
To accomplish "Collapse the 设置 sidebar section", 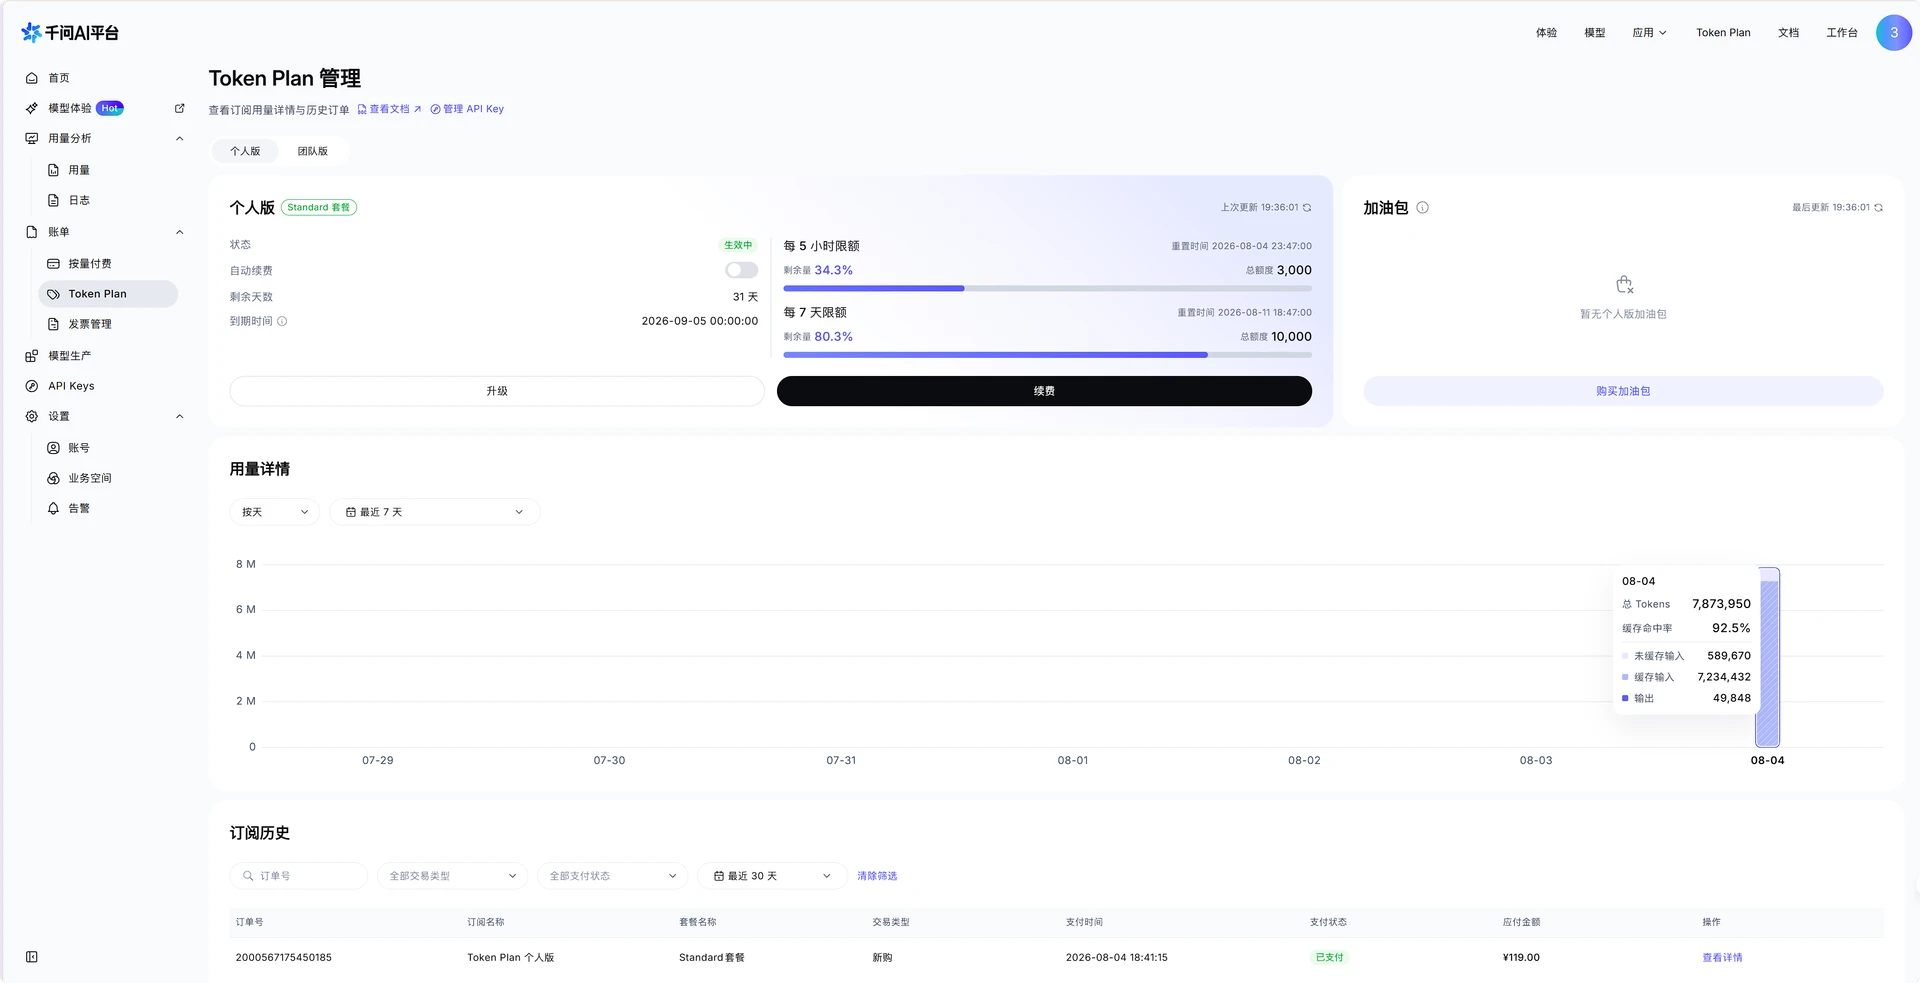I will [x=180, y=416].
